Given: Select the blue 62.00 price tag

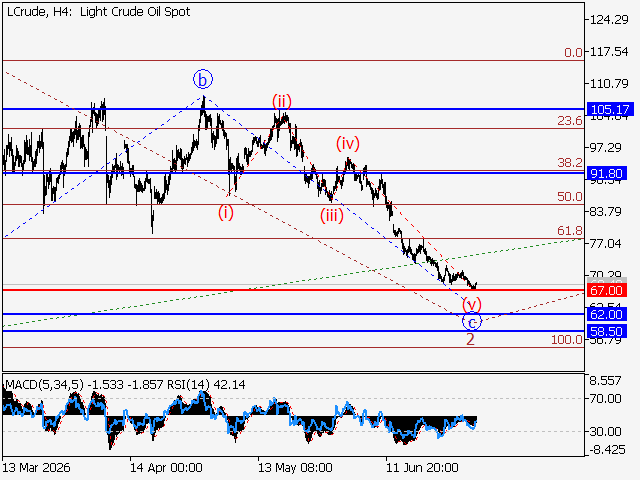Looking at the screenshot, I should pyautogui.click(x=607, y=314).
